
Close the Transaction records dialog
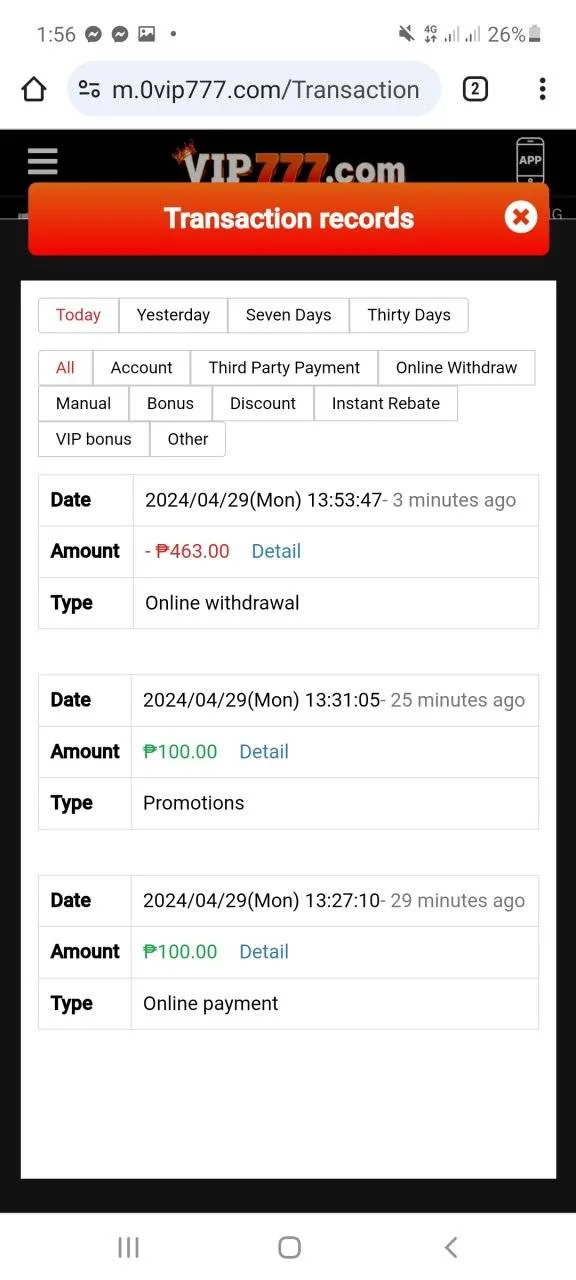[520, 217]
